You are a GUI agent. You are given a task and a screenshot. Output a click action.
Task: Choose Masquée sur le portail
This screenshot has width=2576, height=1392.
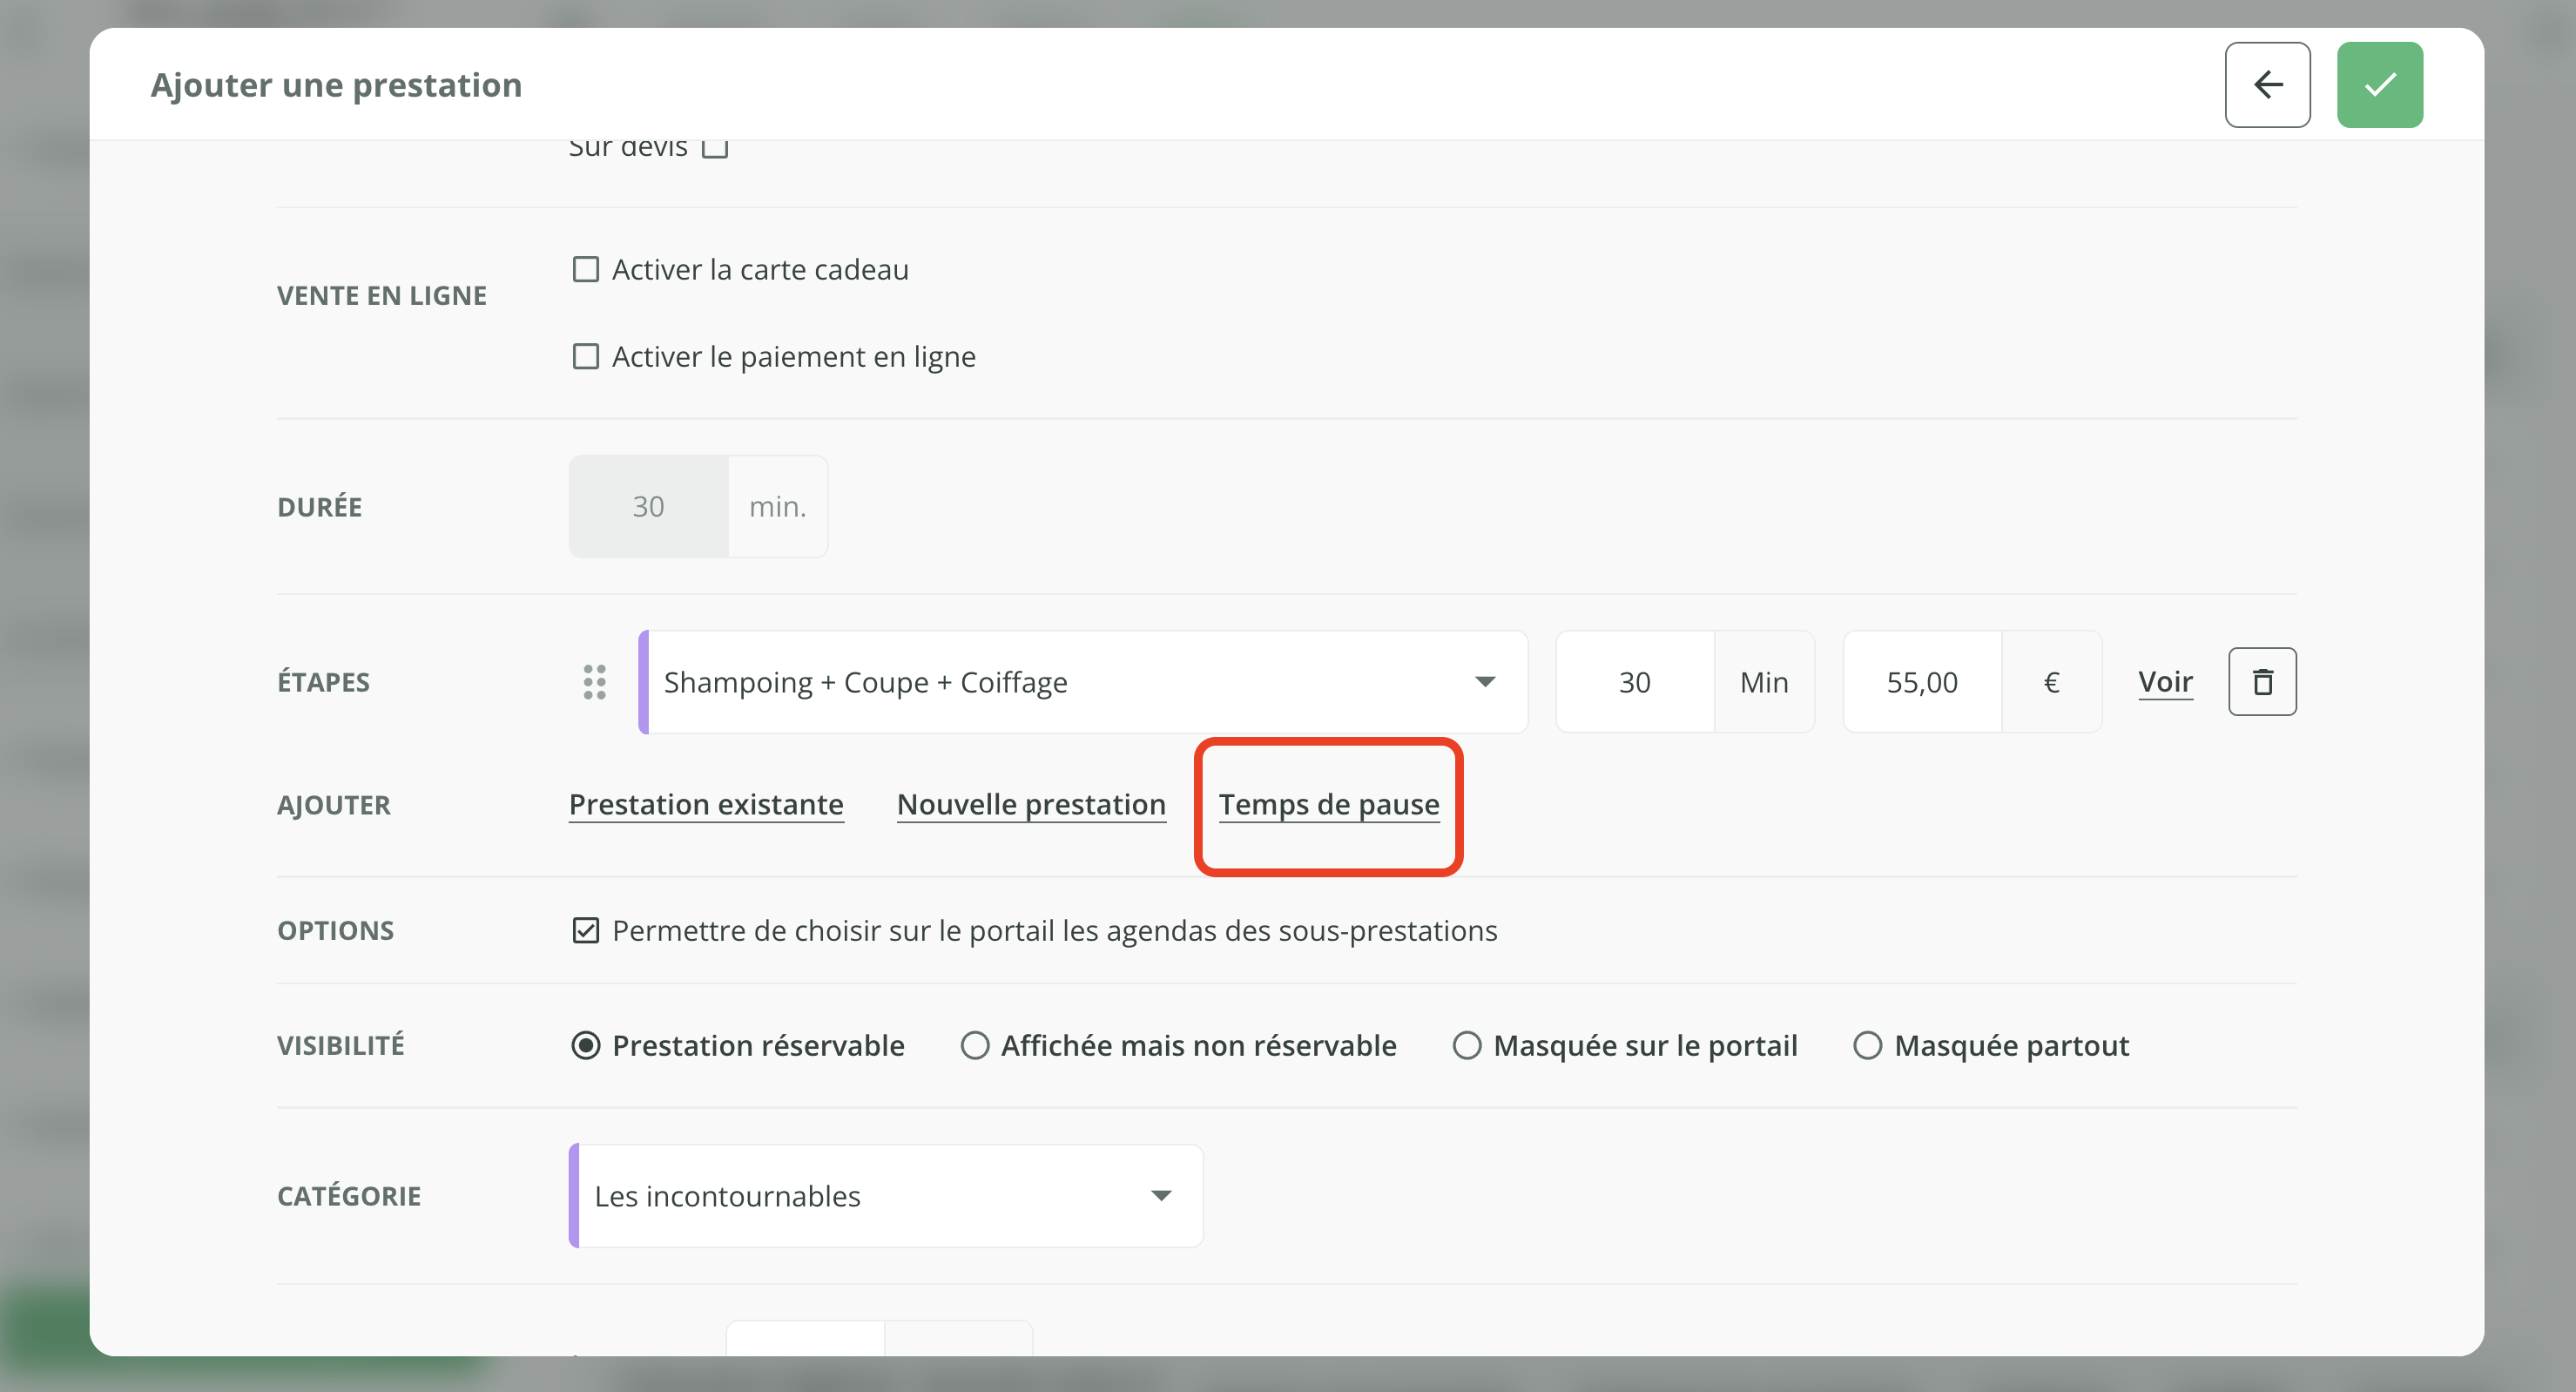point(1467,1046)
